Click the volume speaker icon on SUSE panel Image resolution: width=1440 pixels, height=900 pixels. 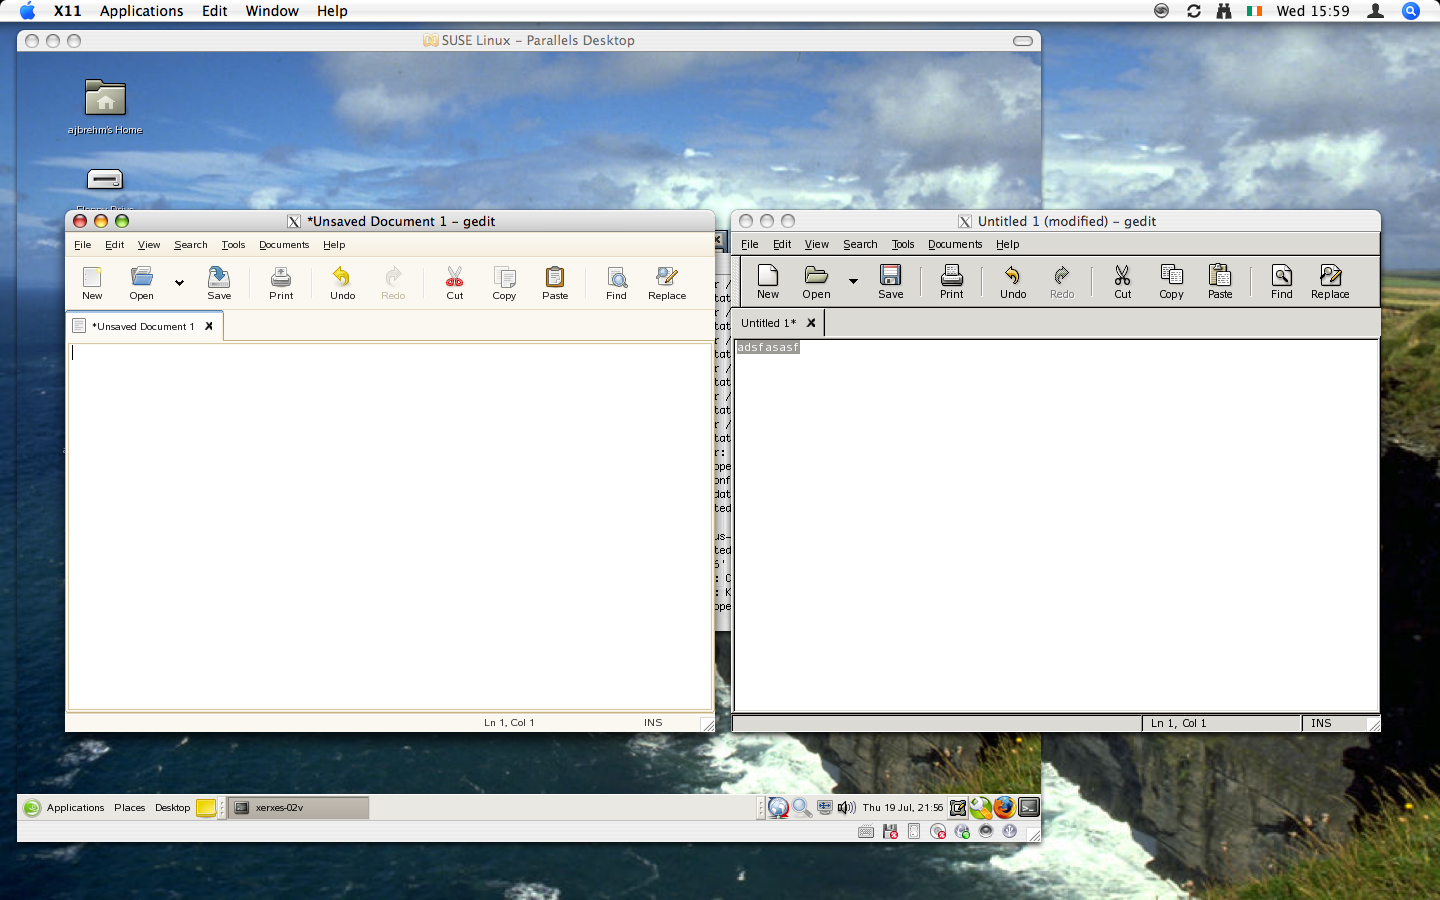pyautogui.click(x=846, y=808)
